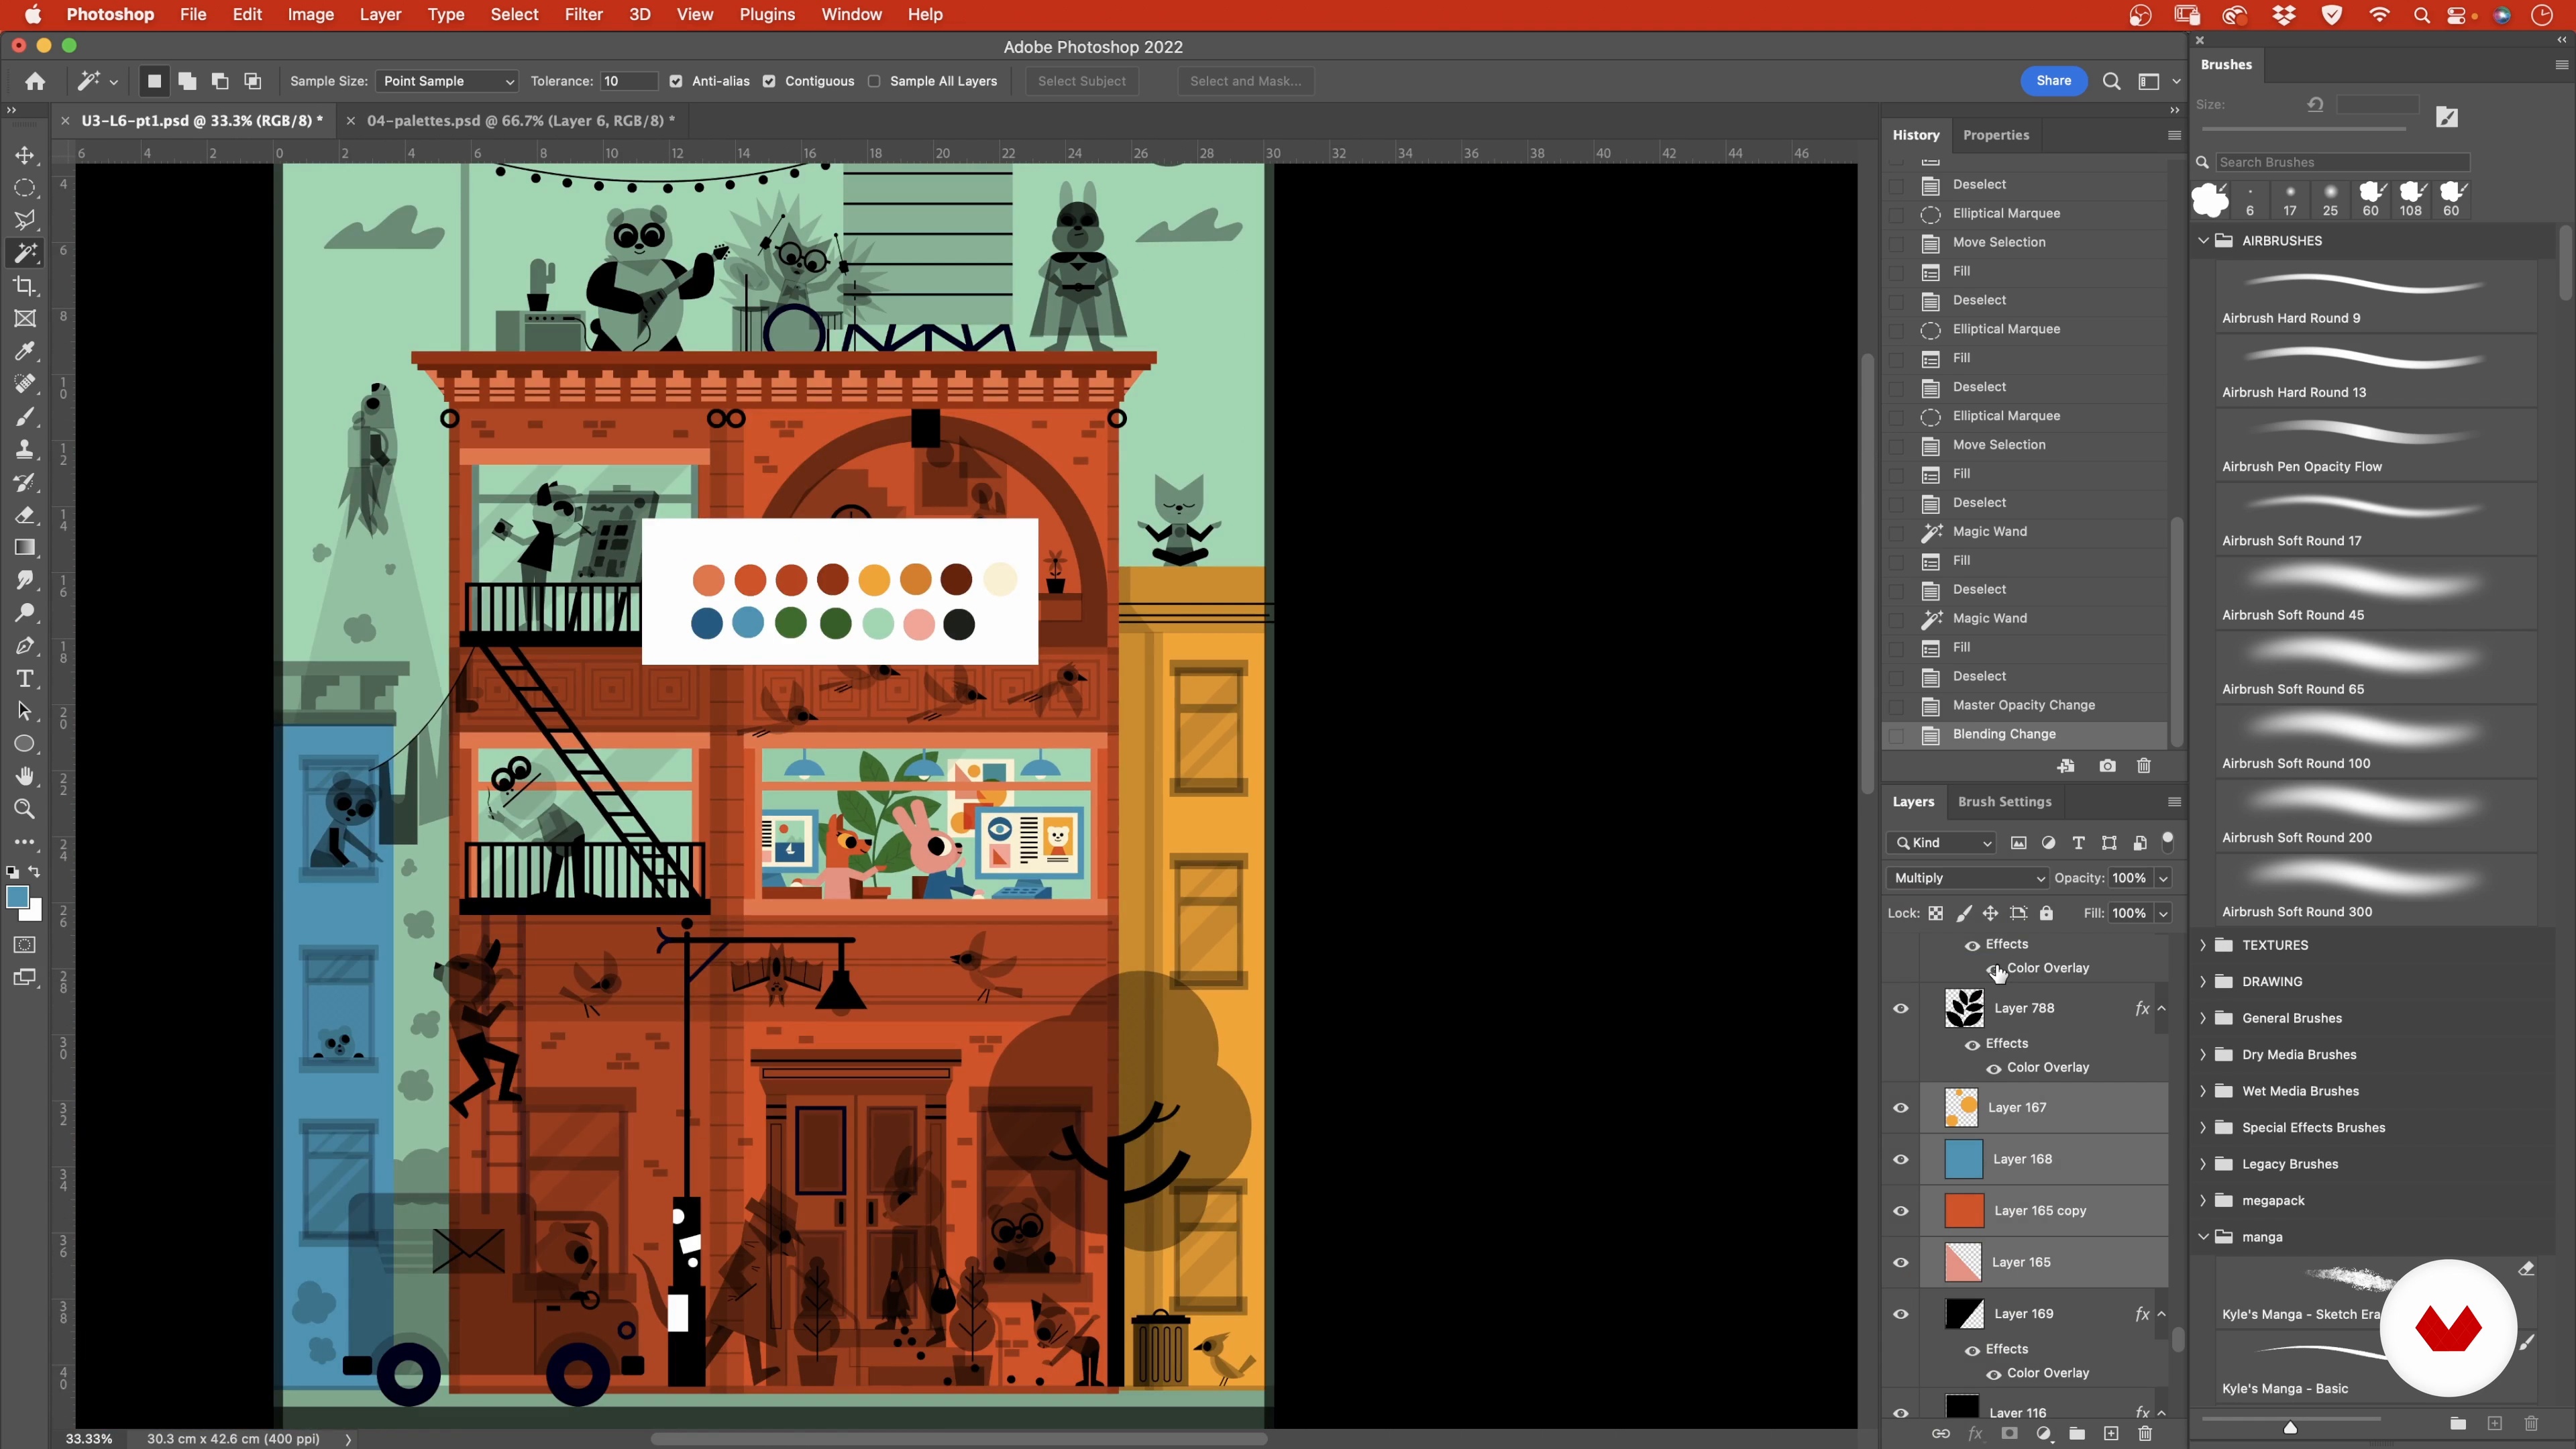Toggle visibility of Layer 169
The width and height of the screenshot is (2576, 1449).
pyautogui.click(x=1901, y=1314)
